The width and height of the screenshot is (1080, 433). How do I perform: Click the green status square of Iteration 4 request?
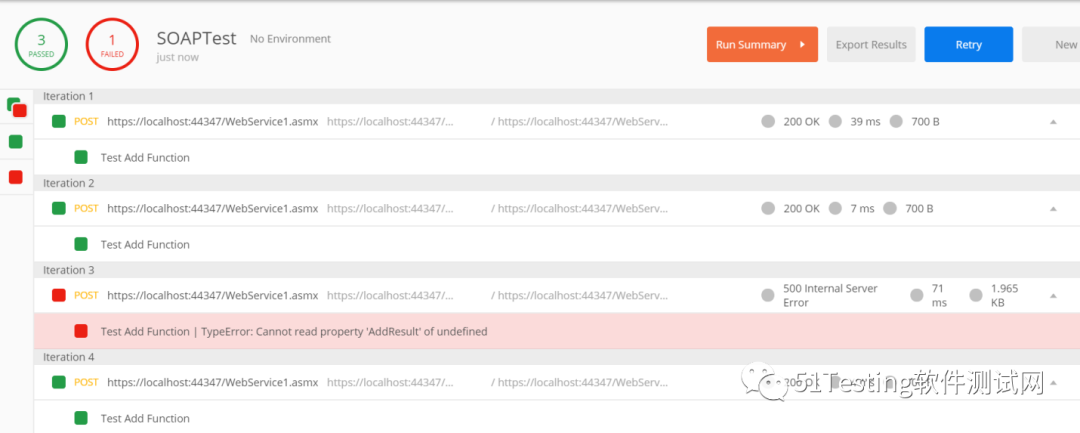[x=59, y=382]
